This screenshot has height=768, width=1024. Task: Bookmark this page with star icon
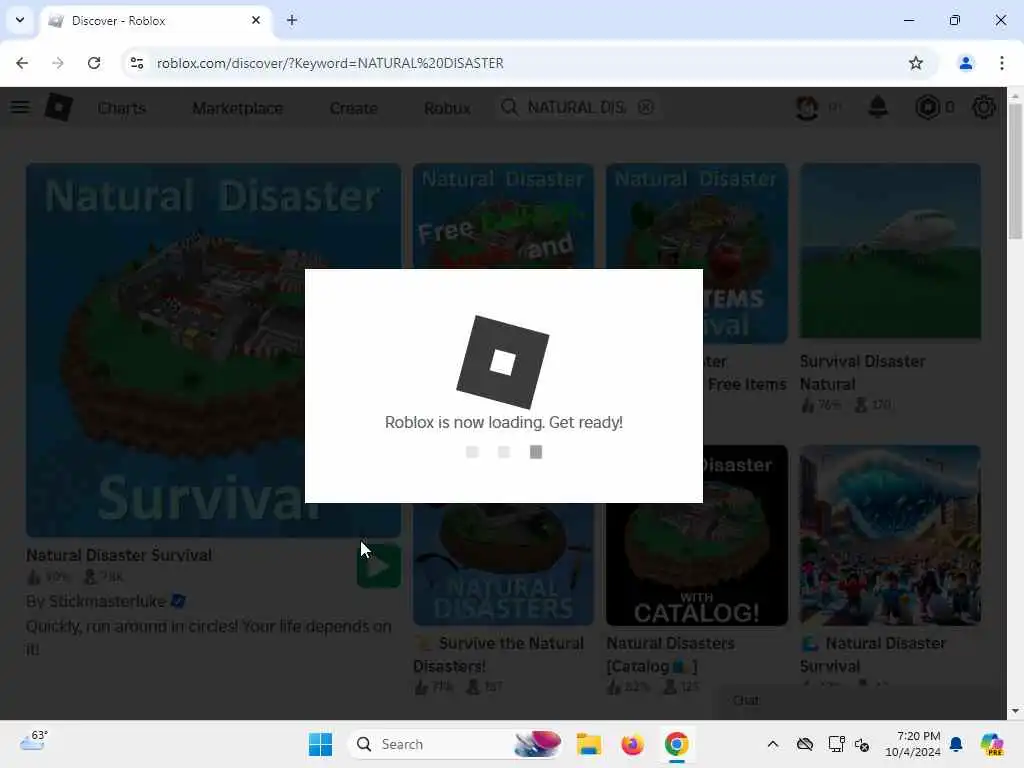coord(916,63)
